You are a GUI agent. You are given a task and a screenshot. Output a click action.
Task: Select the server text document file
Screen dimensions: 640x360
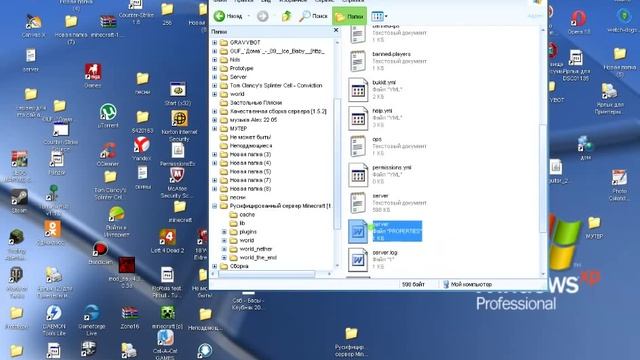pos(388,203)
